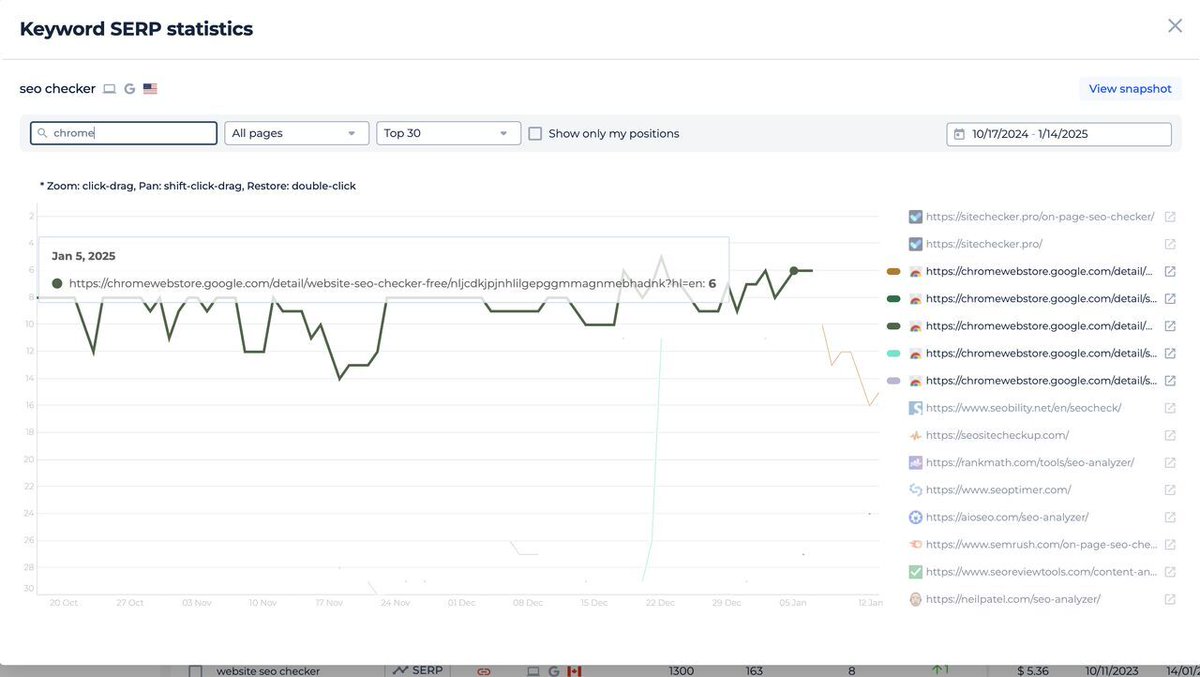The image size is (1200, 677).
Task: Click the SERP button in background row
Action: tap(418, 670)
